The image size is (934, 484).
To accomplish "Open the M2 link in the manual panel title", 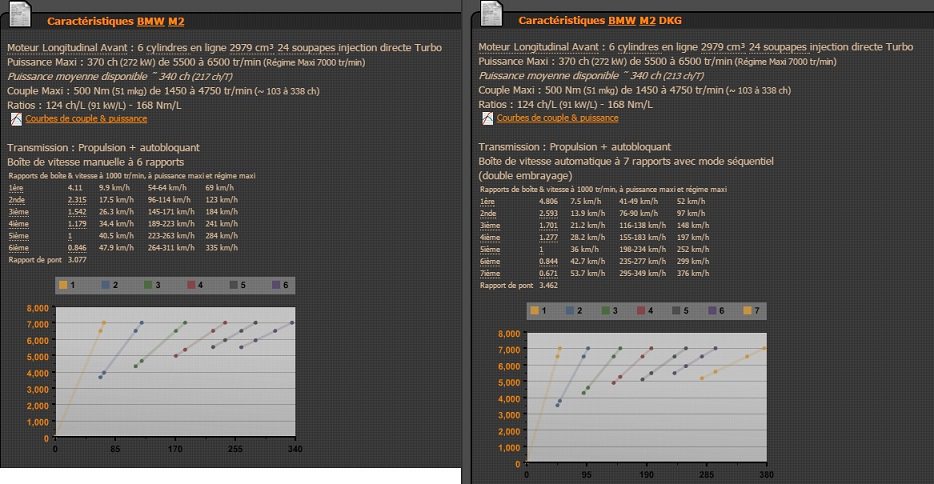I will [x=176, y=21].
